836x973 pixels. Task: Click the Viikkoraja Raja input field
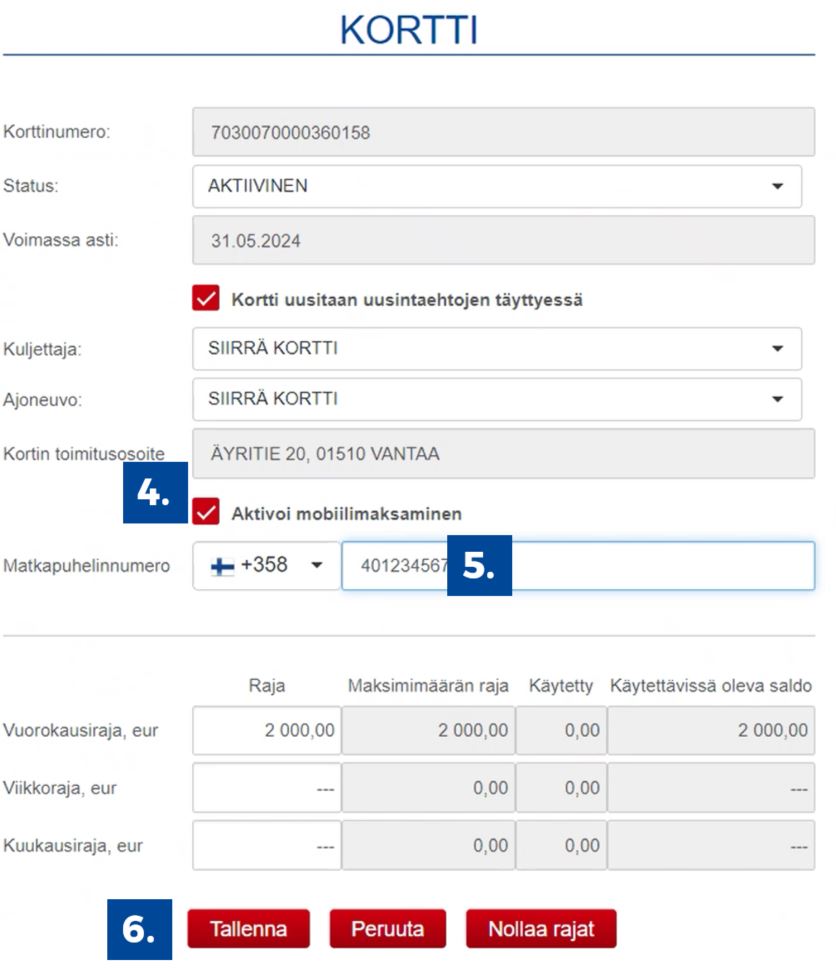(266, 788)
